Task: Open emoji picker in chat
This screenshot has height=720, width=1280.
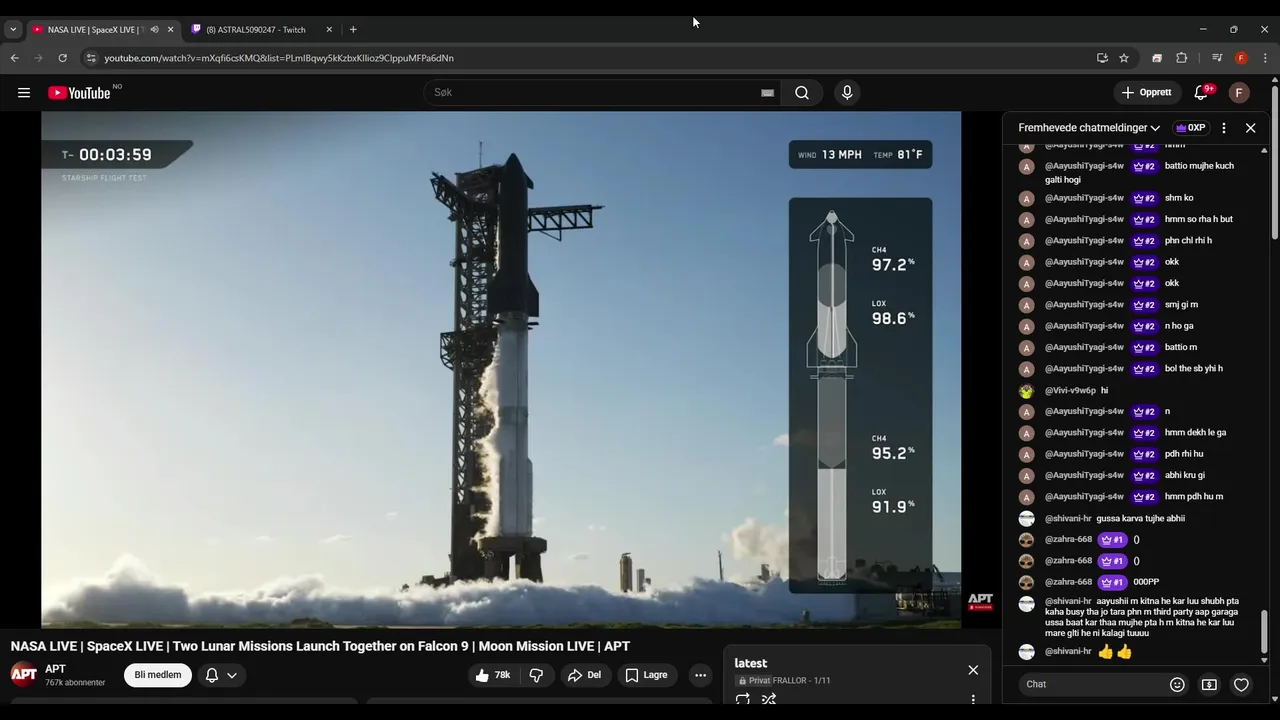Action: coord(1177,685)
